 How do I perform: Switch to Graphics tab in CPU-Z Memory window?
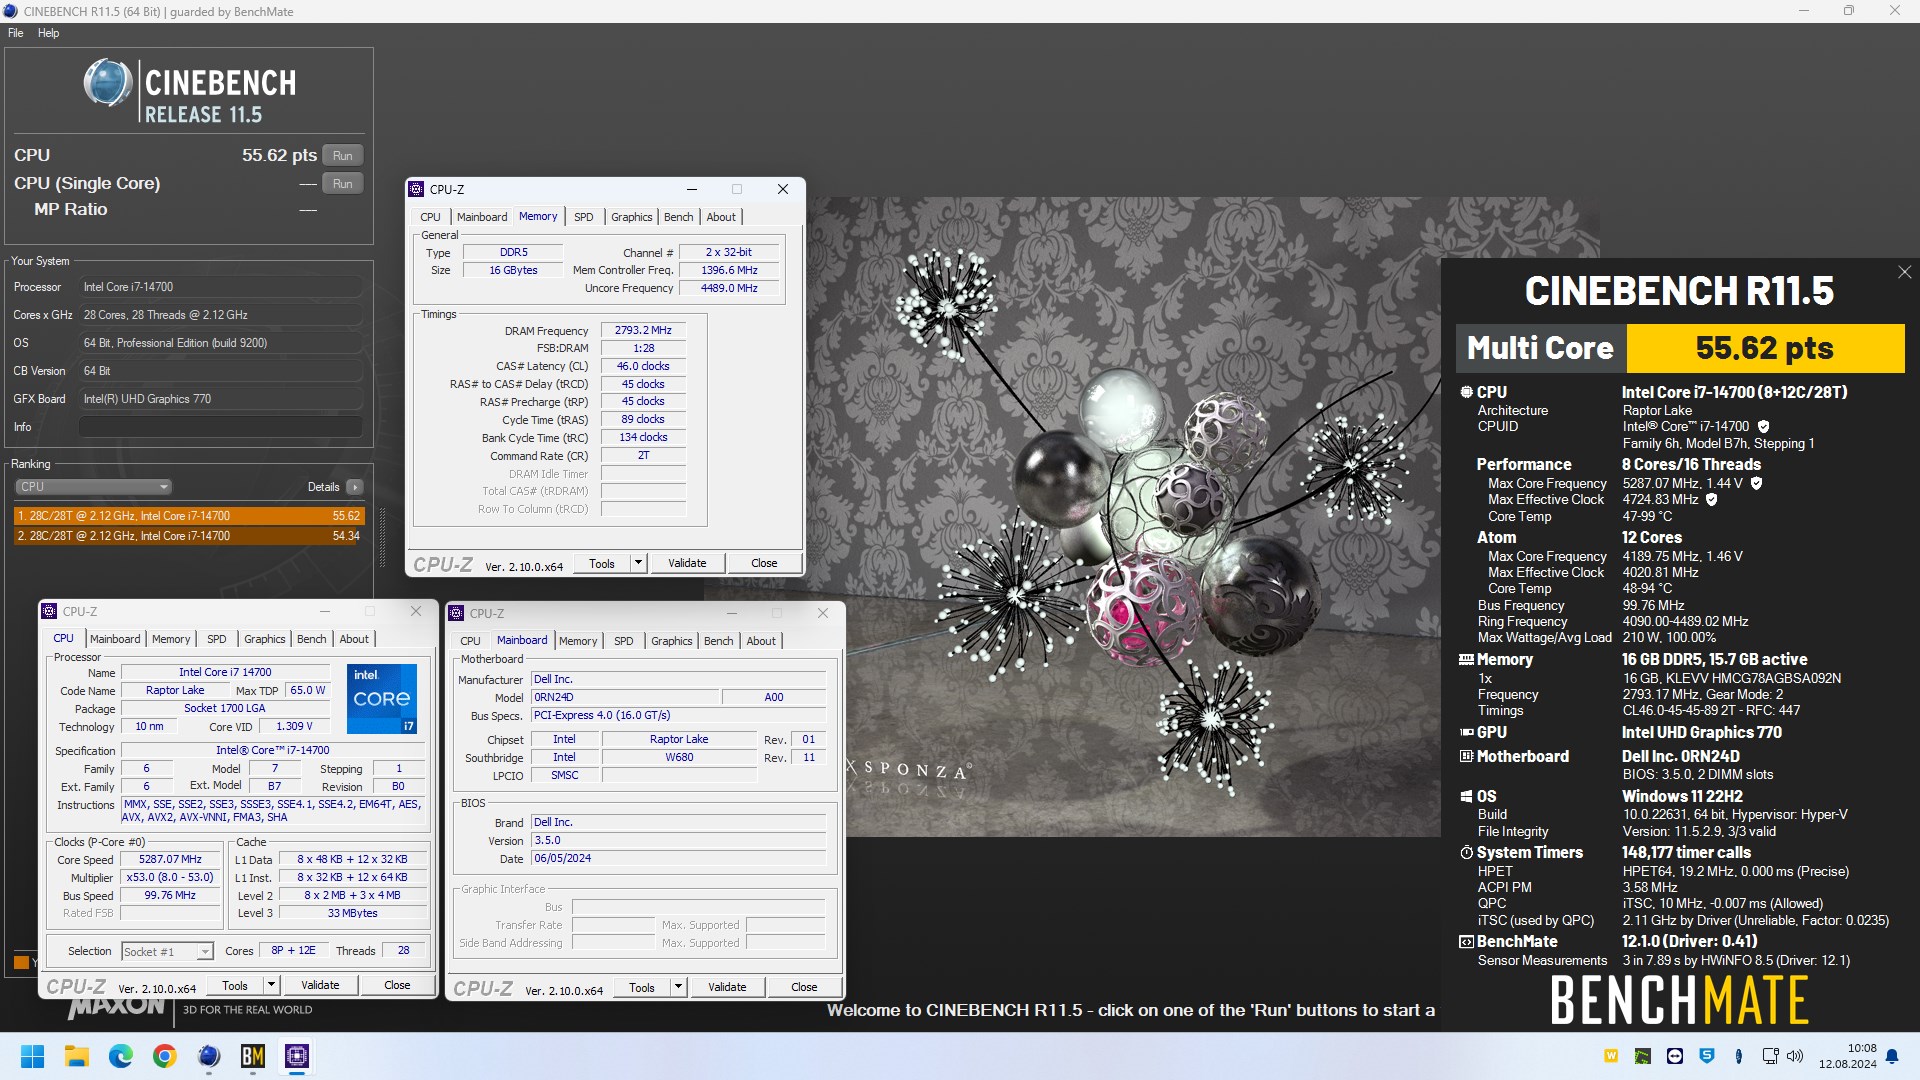pyautogui.click(x=631, y=217)
